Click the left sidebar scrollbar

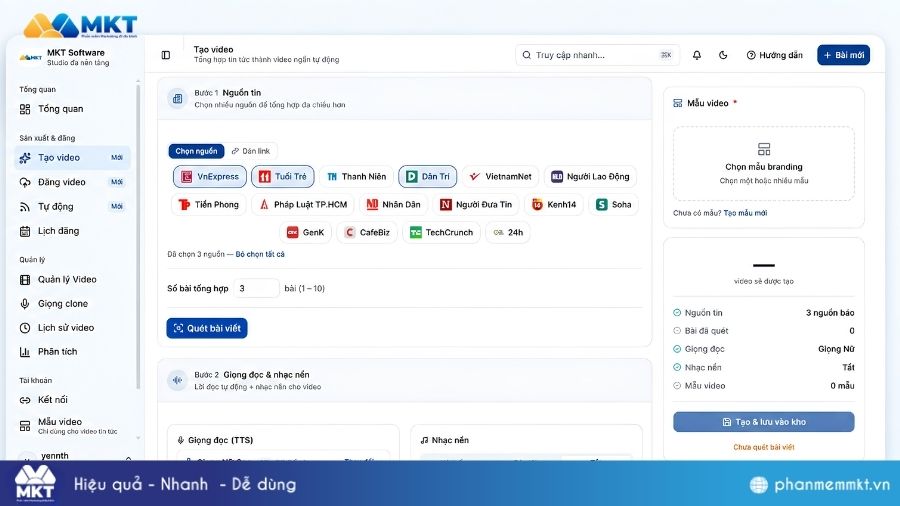click(x=138, y=235)
